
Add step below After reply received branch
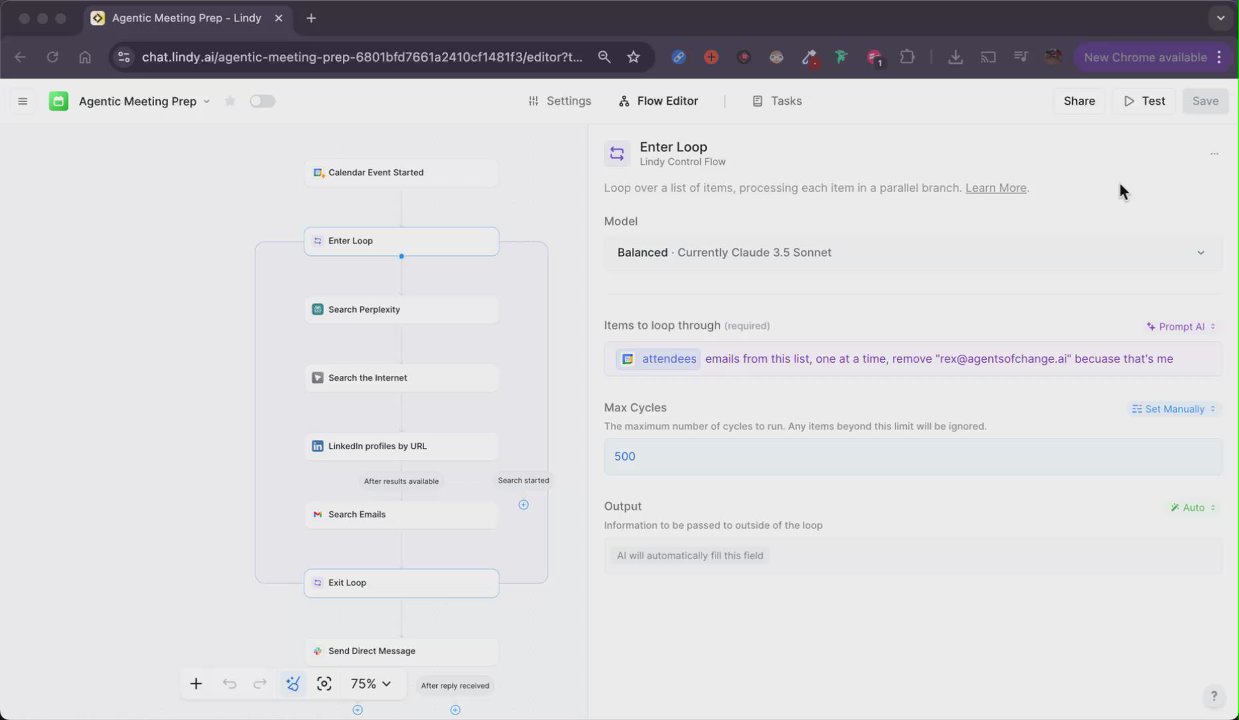point(455,710)
